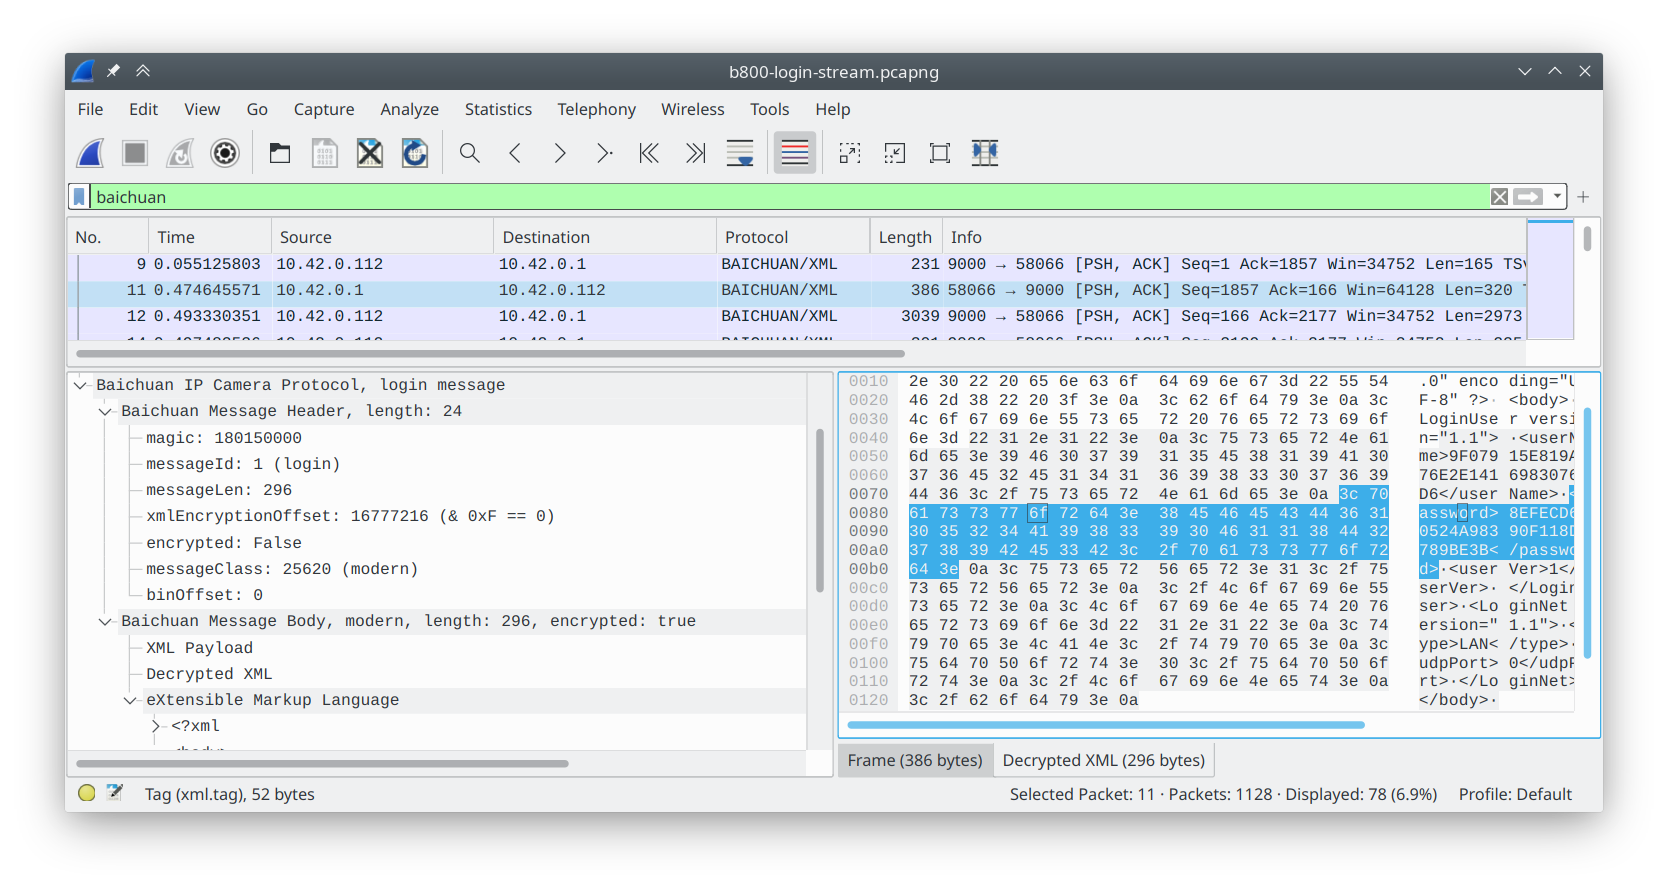Pin window with title bar pin icon
The height and width of the screenshot is (889, 1668).
click(113, 71)
